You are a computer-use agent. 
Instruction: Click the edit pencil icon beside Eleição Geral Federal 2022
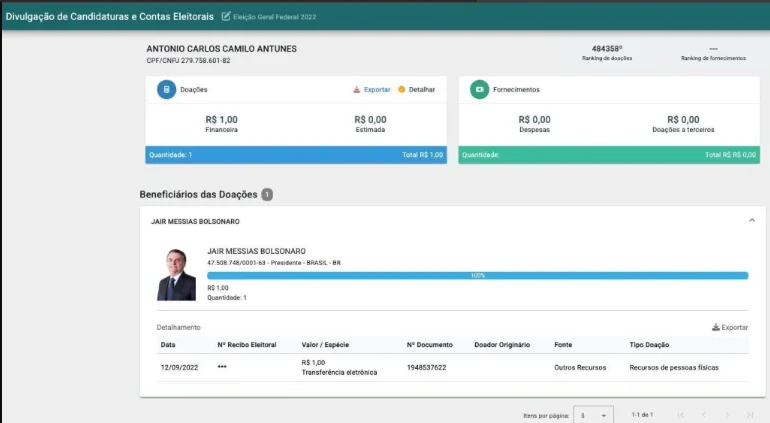coord(226,16)
